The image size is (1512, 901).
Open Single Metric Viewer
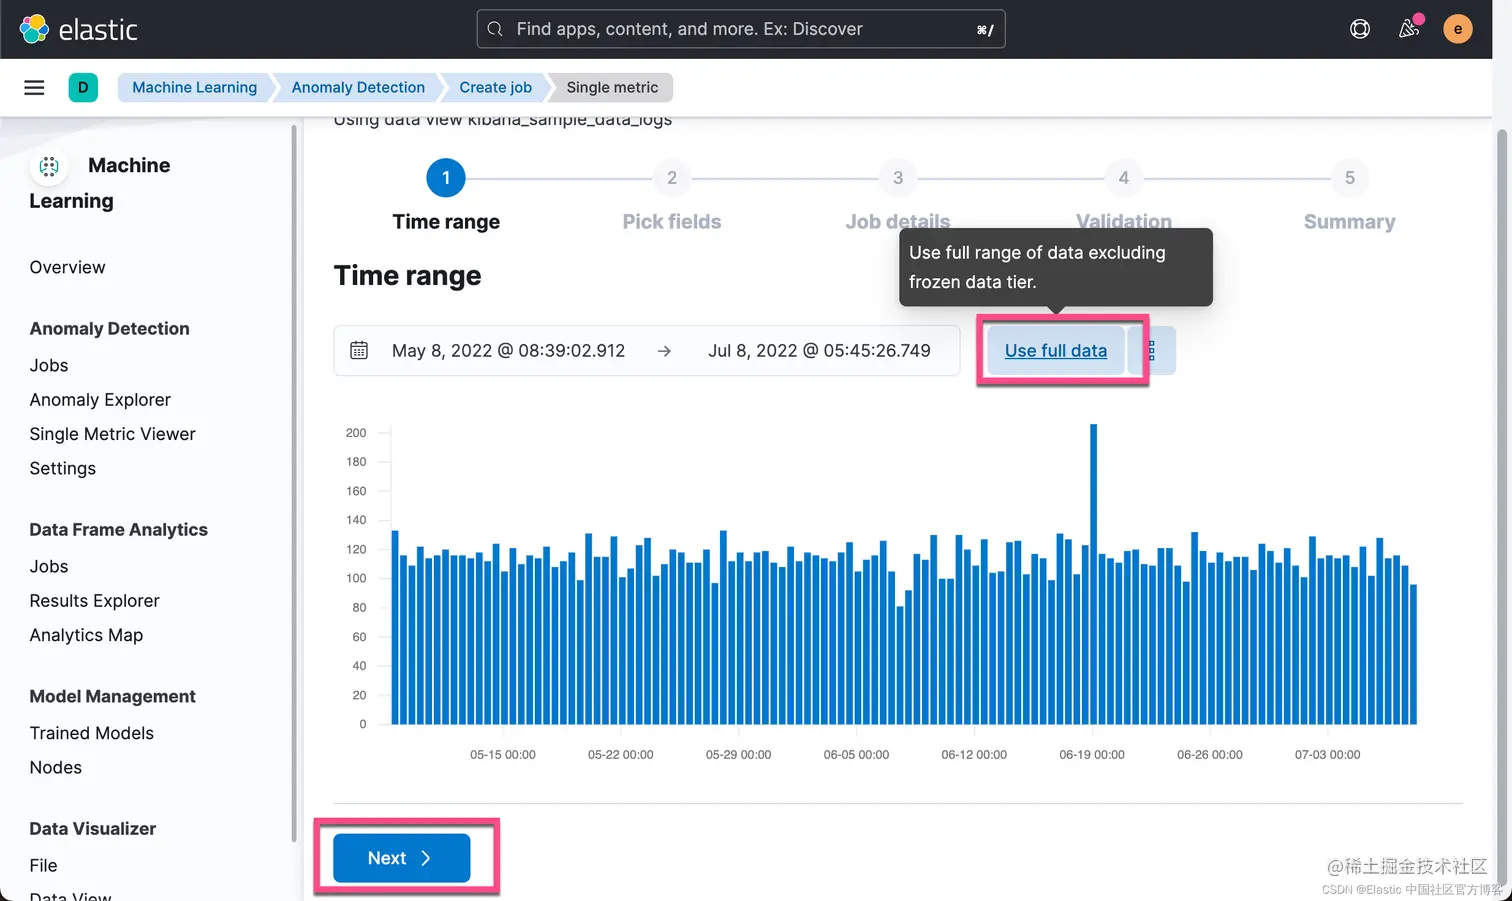[112, 434]
